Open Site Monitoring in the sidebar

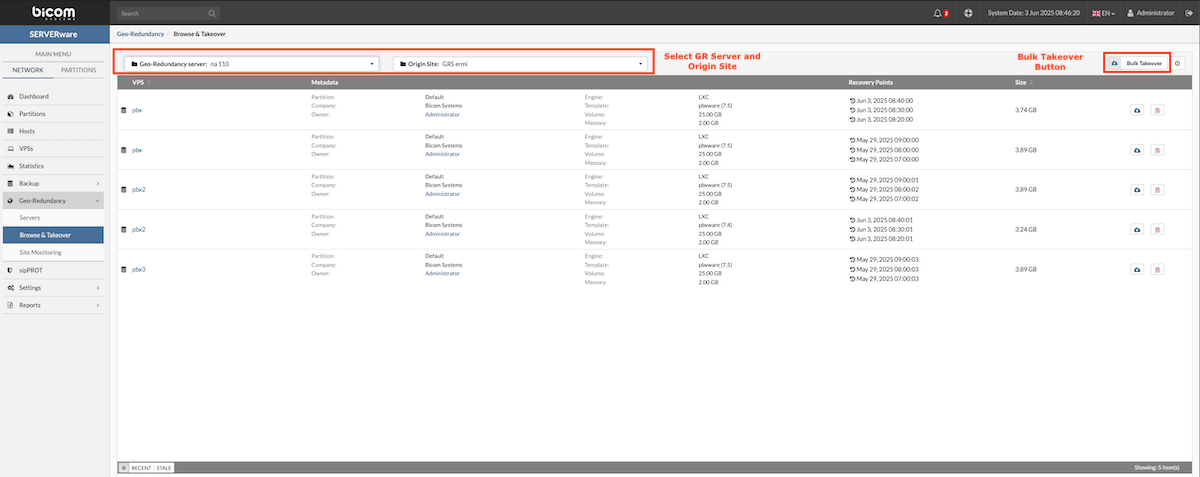[x=39, y=252]
